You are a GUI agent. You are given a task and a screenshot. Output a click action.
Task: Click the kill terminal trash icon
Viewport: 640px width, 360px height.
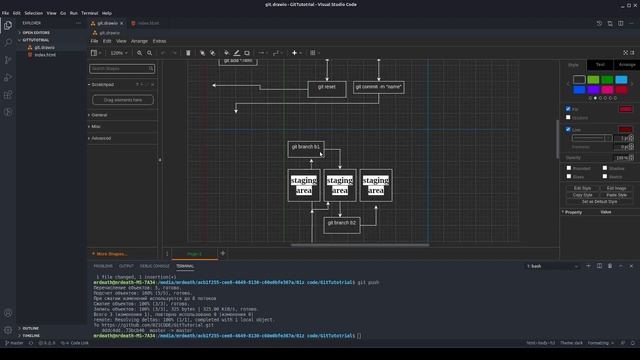click(x=610, y=266)
